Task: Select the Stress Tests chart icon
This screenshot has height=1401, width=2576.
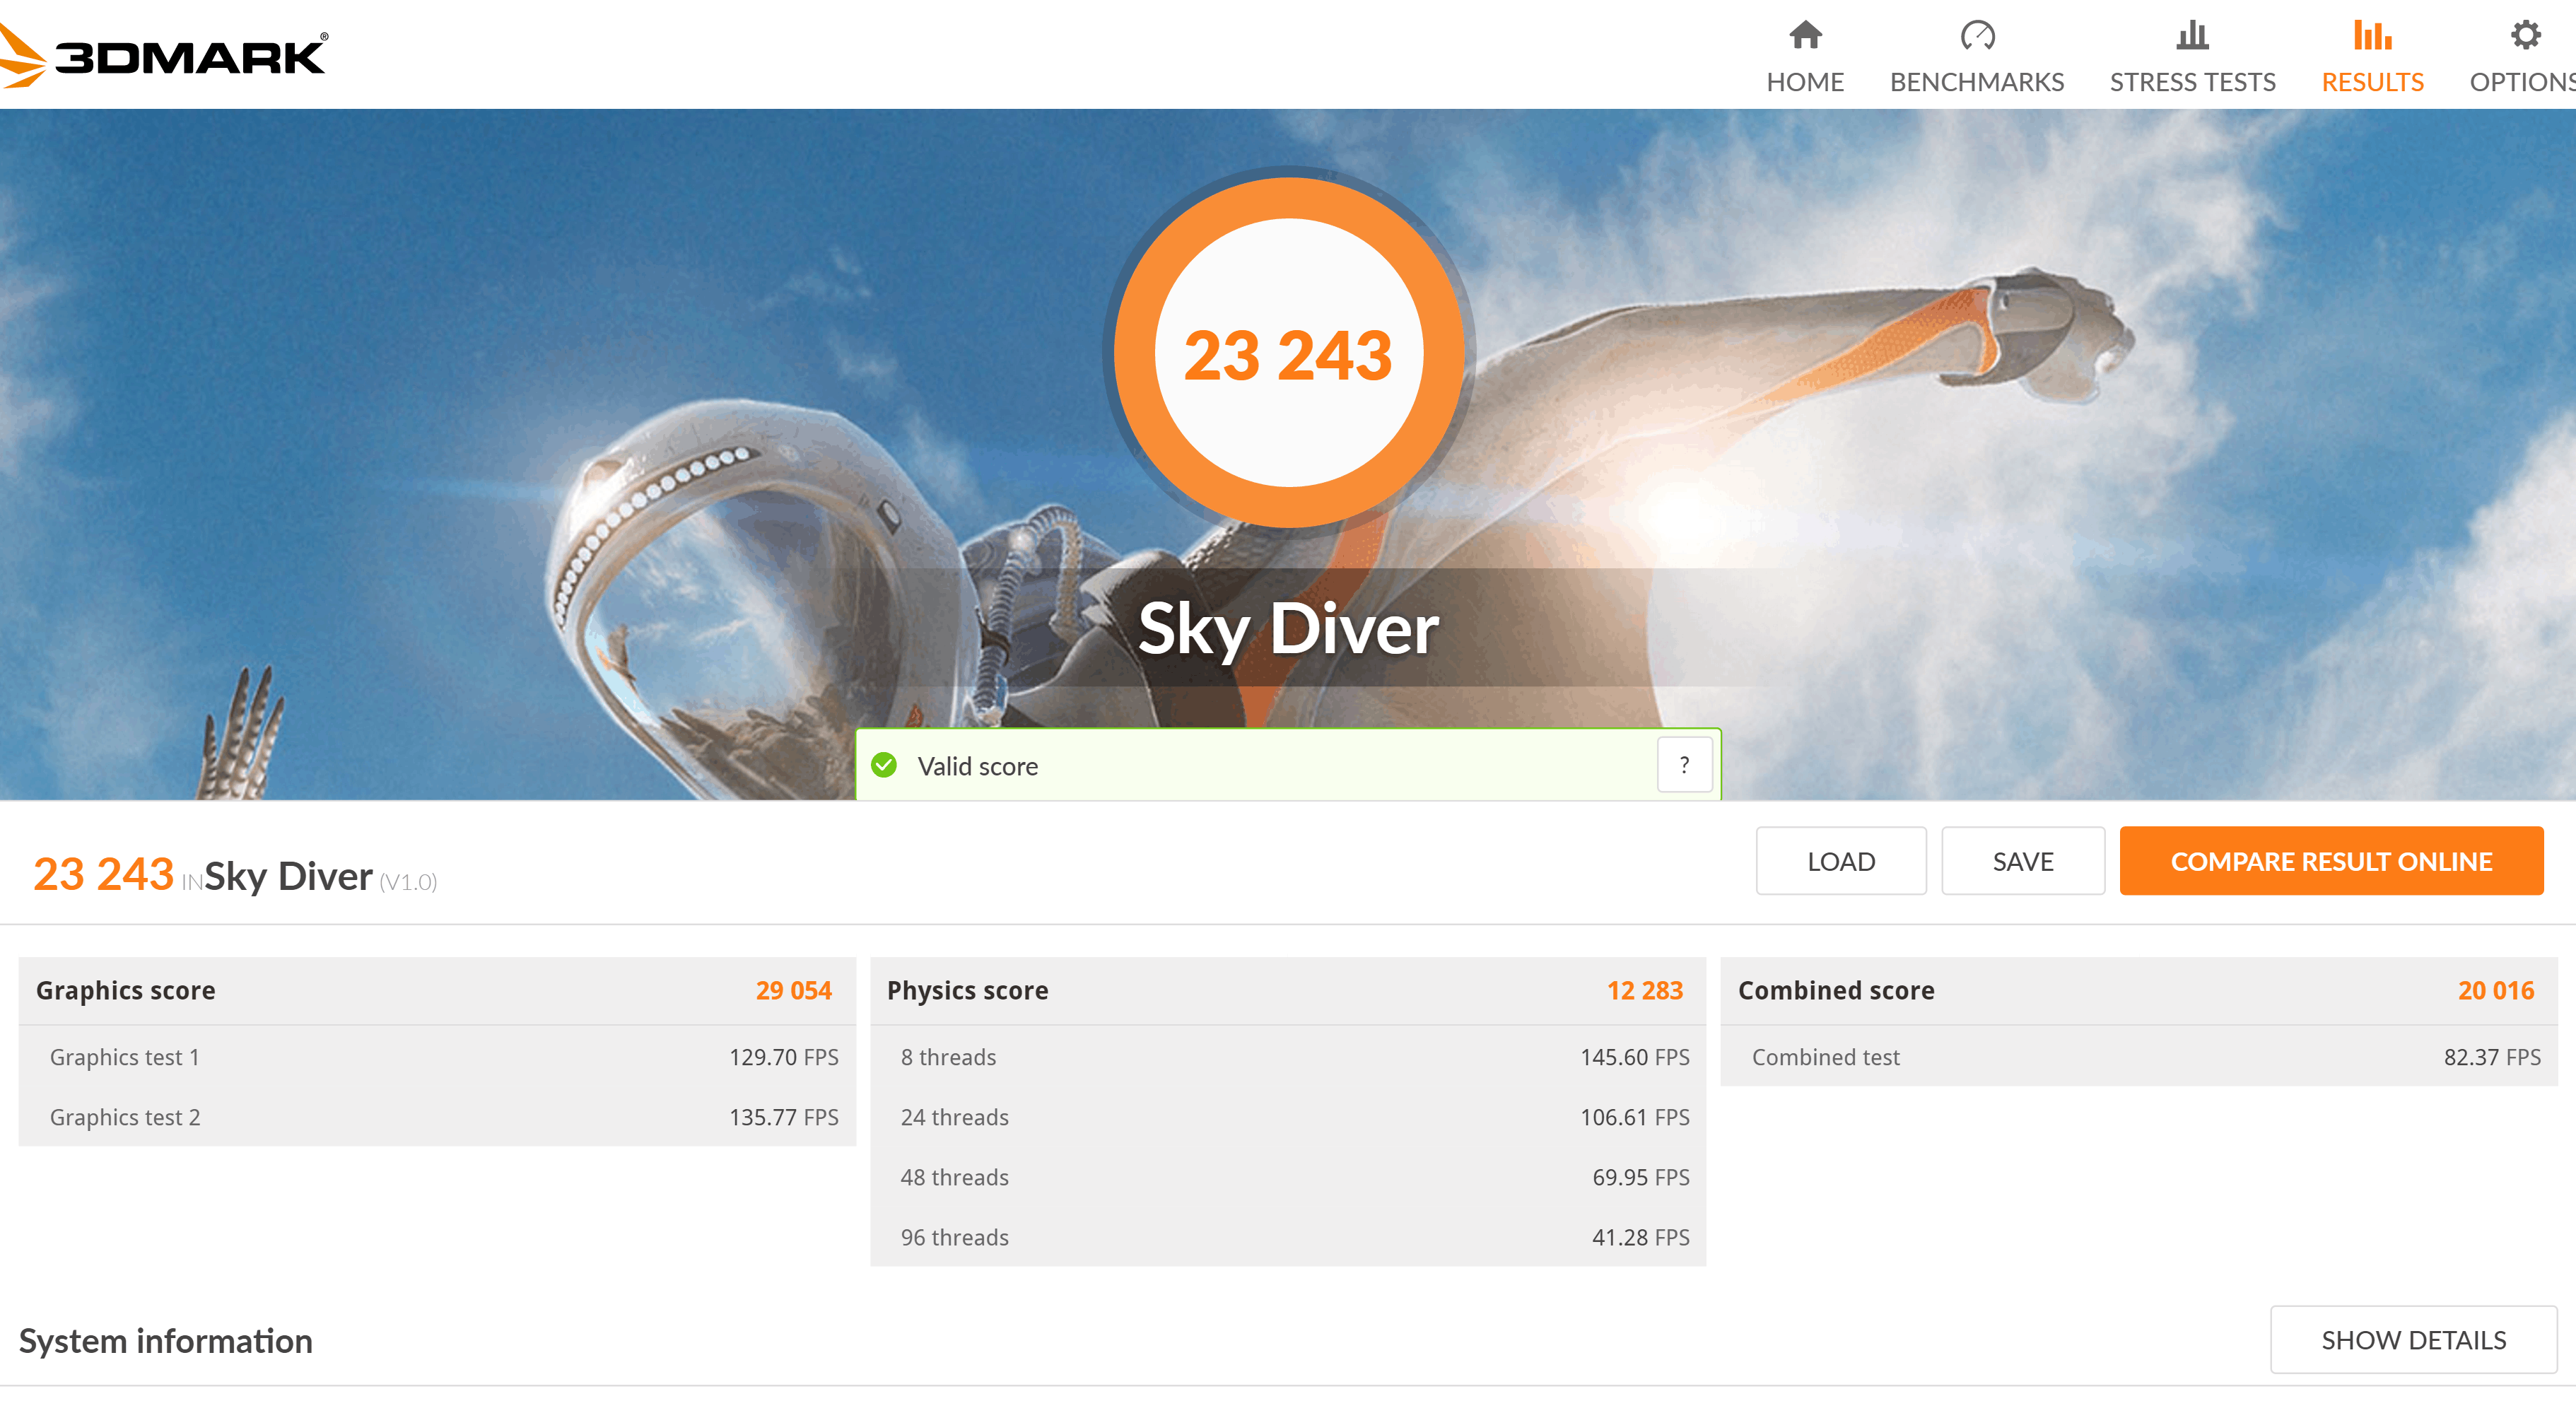Action: point(2192,35)
